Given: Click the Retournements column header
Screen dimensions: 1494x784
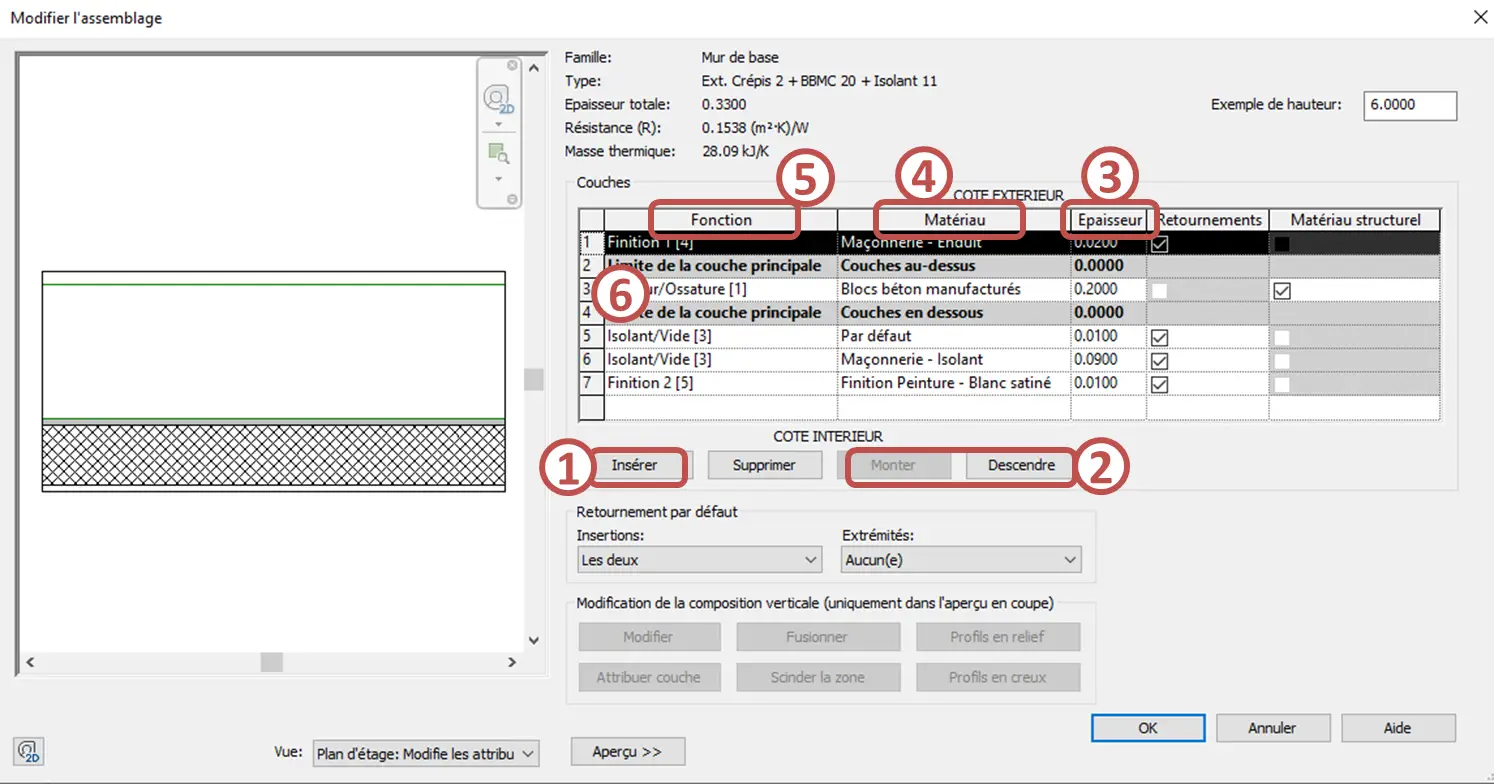Looking at the screenshot, I should tap(1208, 220).
